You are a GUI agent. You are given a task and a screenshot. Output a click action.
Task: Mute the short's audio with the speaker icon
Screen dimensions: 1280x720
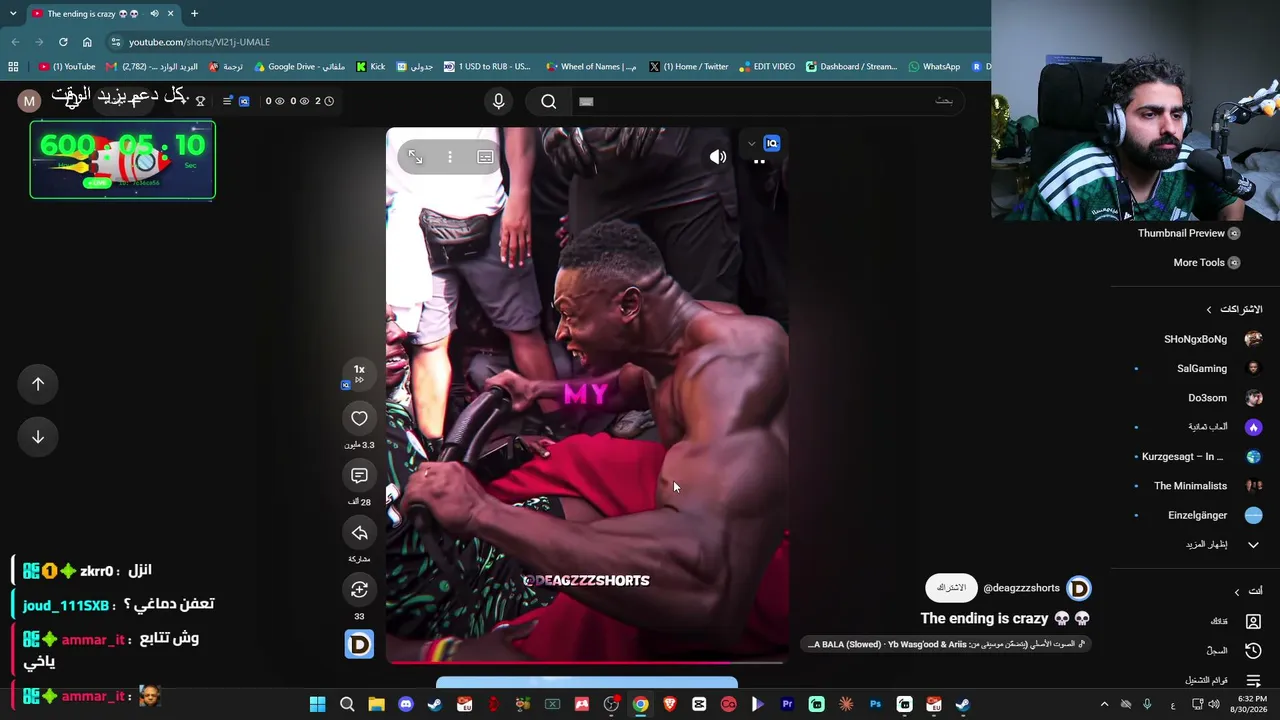click(718, 157)
